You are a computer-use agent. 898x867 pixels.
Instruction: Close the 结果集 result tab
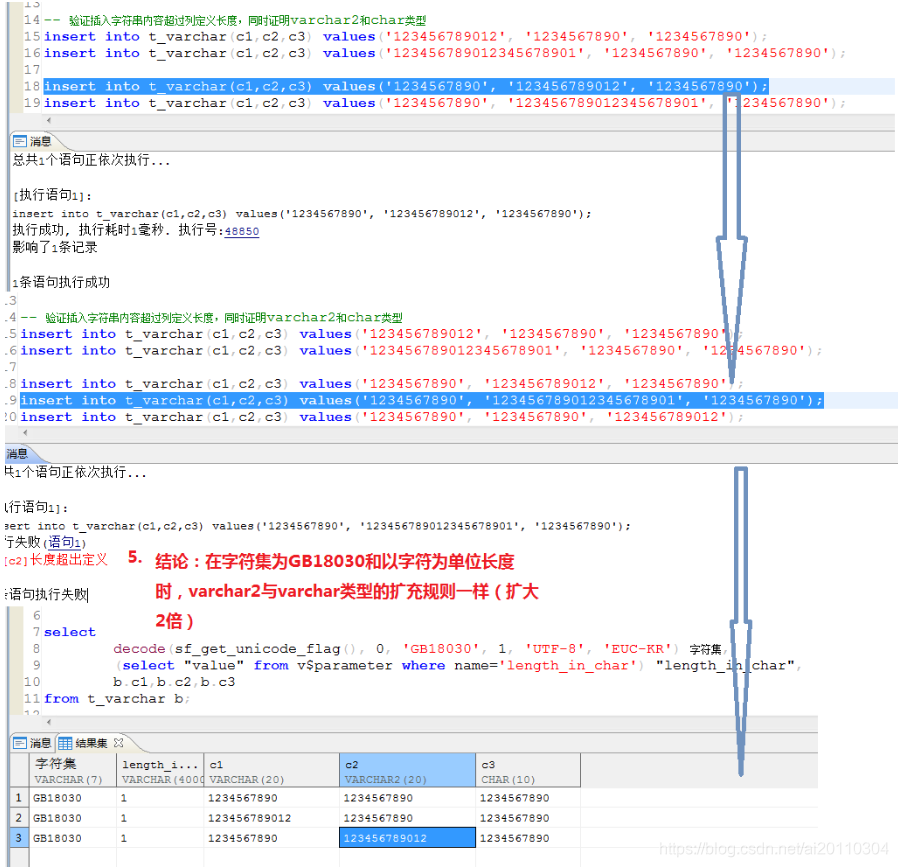119,743
